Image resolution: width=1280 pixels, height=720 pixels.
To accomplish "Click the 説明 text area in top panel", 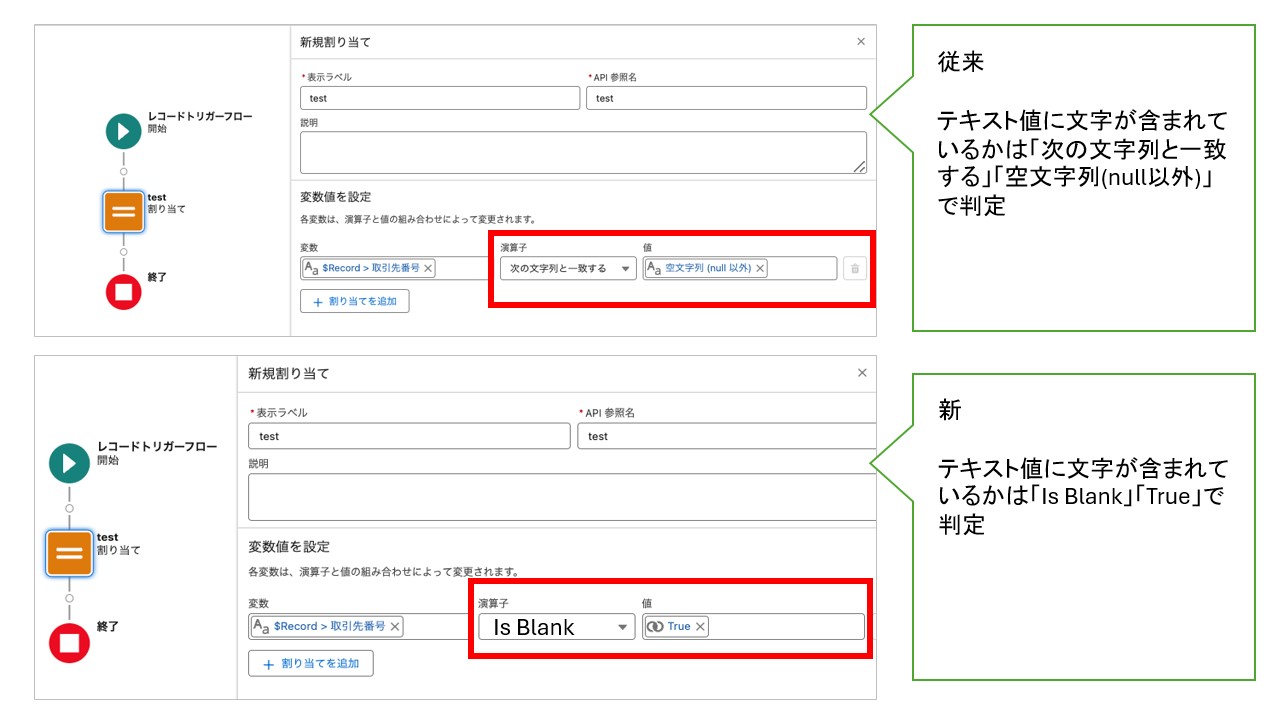I will pos(583,152).
